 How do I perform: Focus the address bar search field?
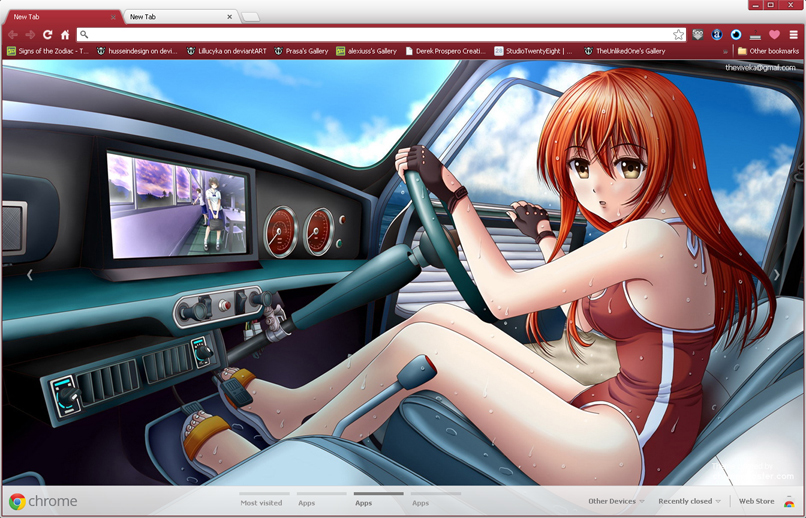(380, 34)
